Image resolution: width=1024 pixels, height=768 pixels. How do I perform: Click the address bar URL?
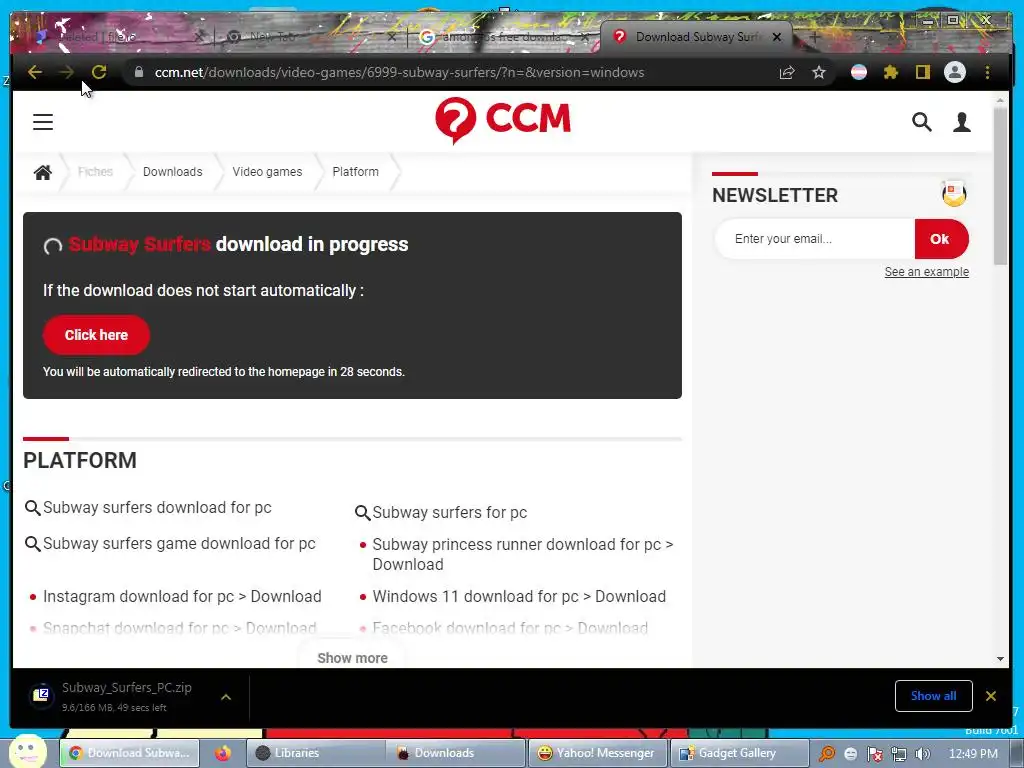[x=399, y=72]
